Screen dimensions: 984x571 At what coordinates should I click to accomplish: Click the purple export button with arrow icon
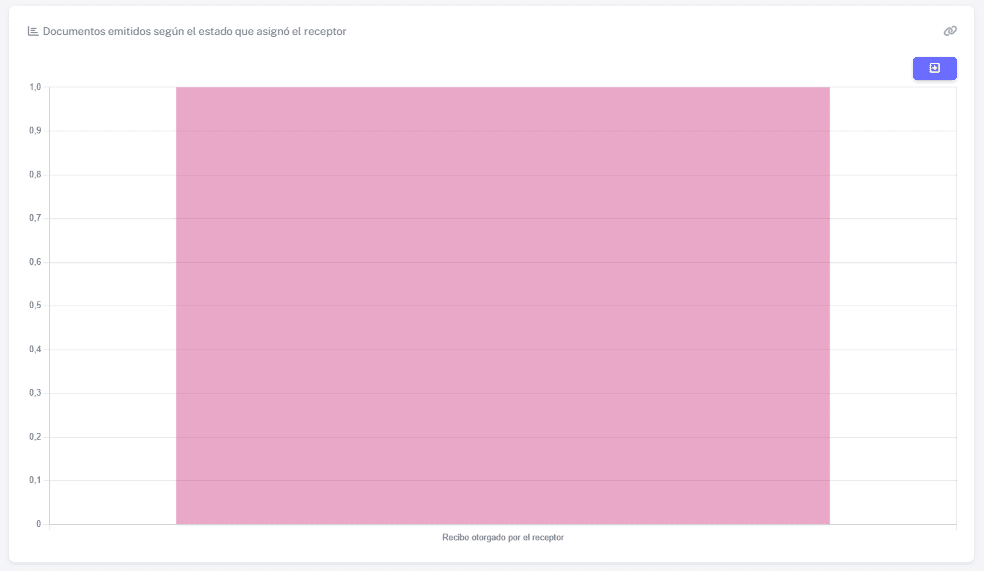click(934, 68)
